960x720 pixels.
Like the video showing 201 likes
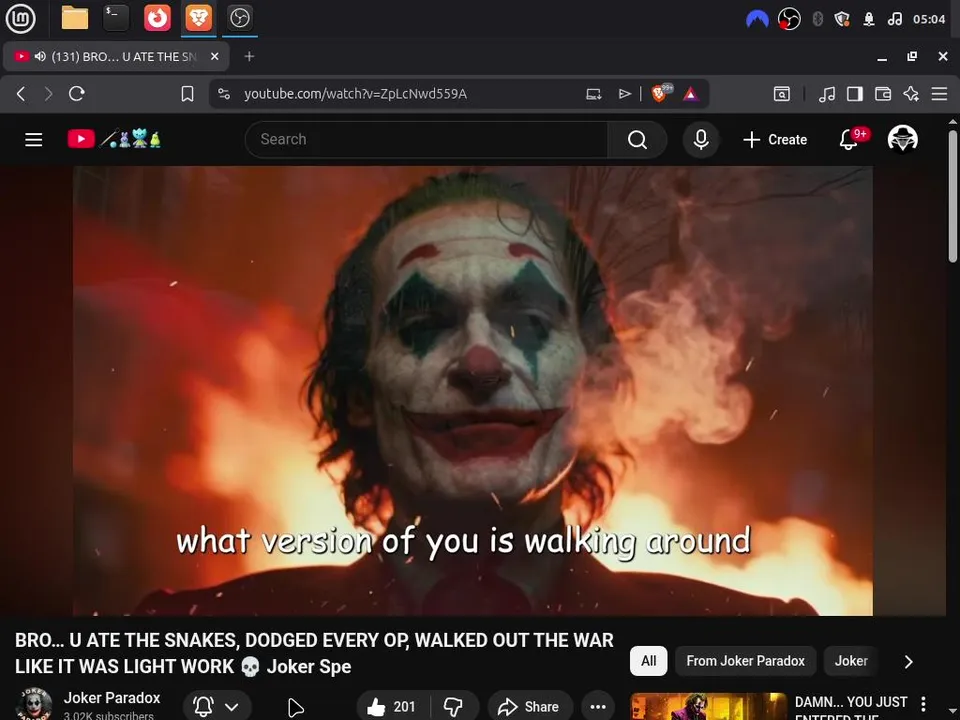(x=393, y=707)
